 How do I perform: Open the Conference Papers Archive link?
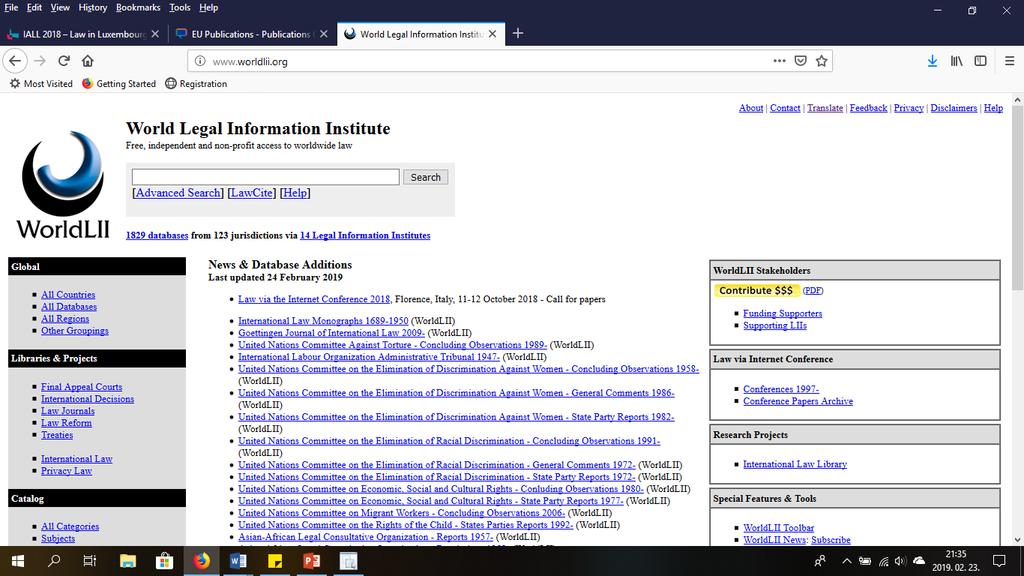798,401
